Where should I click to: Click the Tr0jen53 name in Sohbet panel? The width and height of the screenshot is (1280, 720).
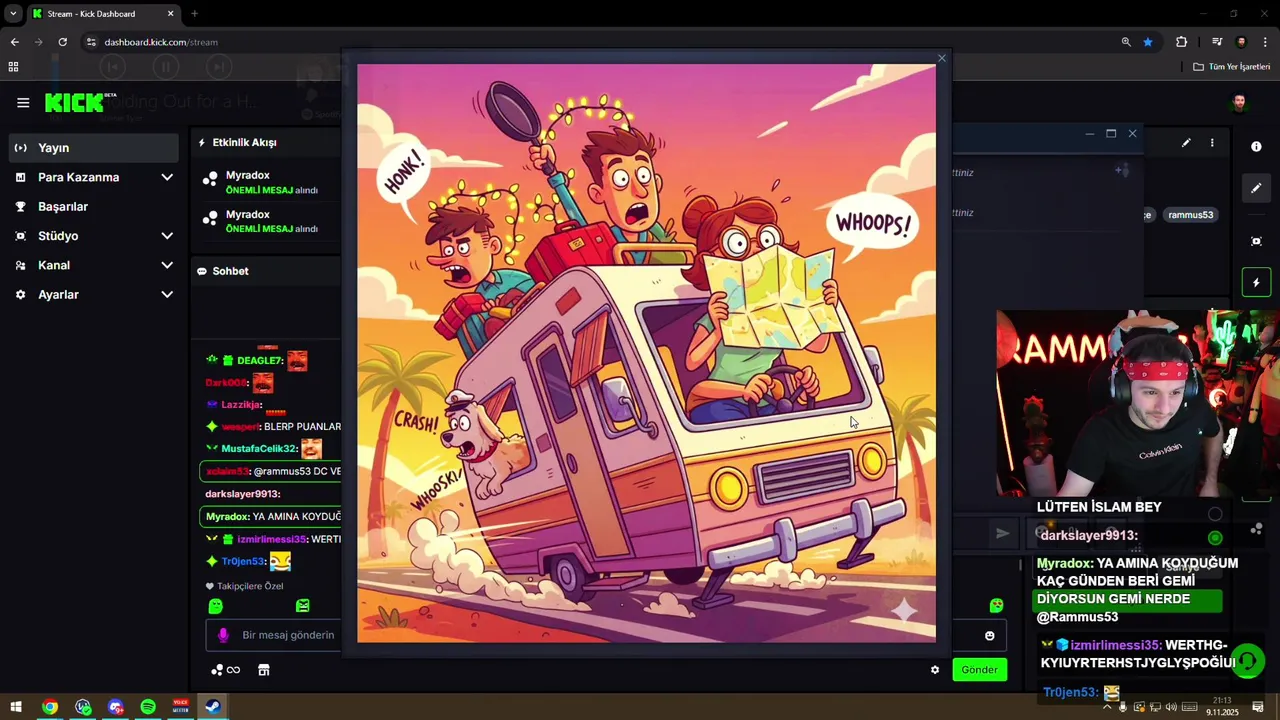[x=243, y=562]
